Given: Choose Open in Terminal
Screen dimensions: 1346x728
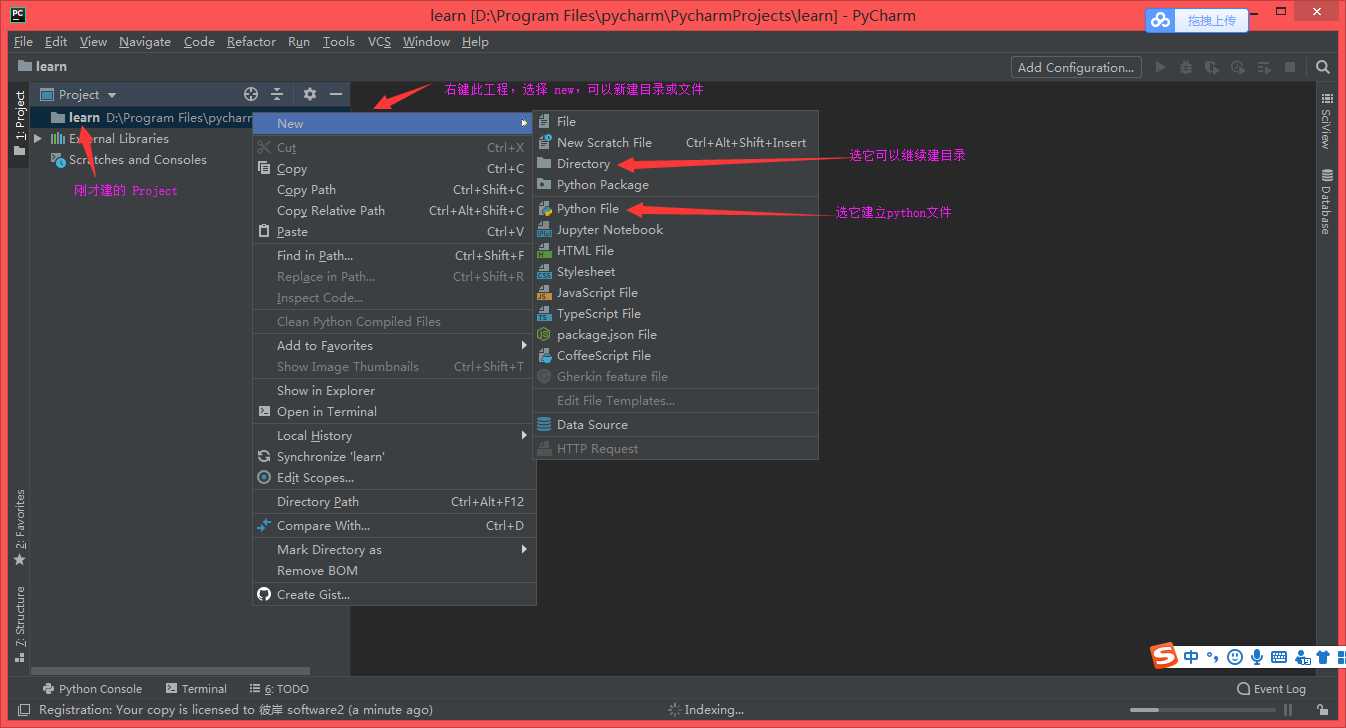Looking at the screenshot, I should coord(394,412).
